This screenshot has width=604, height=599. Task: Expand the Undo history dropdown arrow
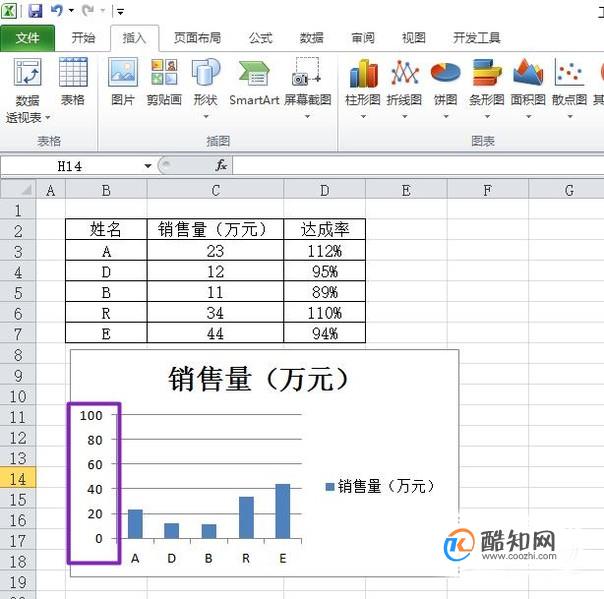click(71, 11)
